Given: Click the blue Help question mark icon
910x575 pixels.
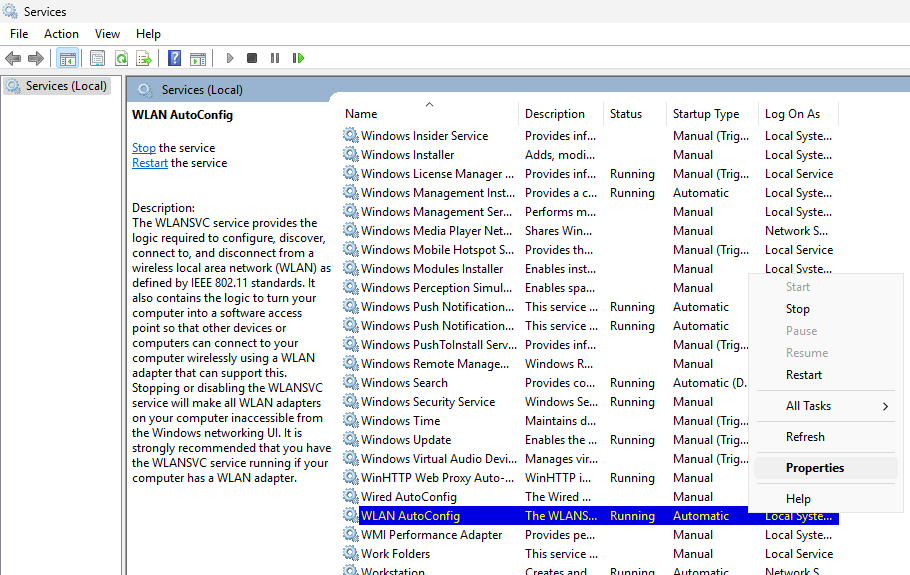Looking at the screenshot, I should pyautogui.click(x=174, y=58).
